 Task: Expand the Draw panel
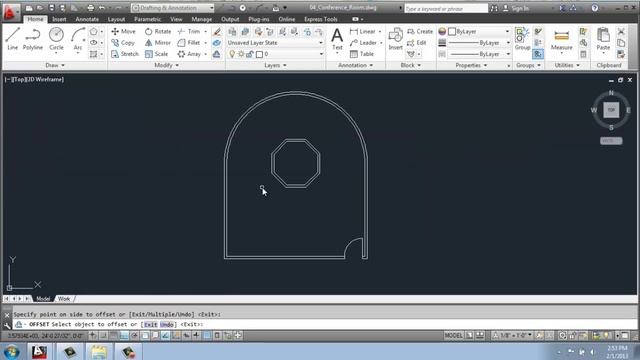(55, 65)
